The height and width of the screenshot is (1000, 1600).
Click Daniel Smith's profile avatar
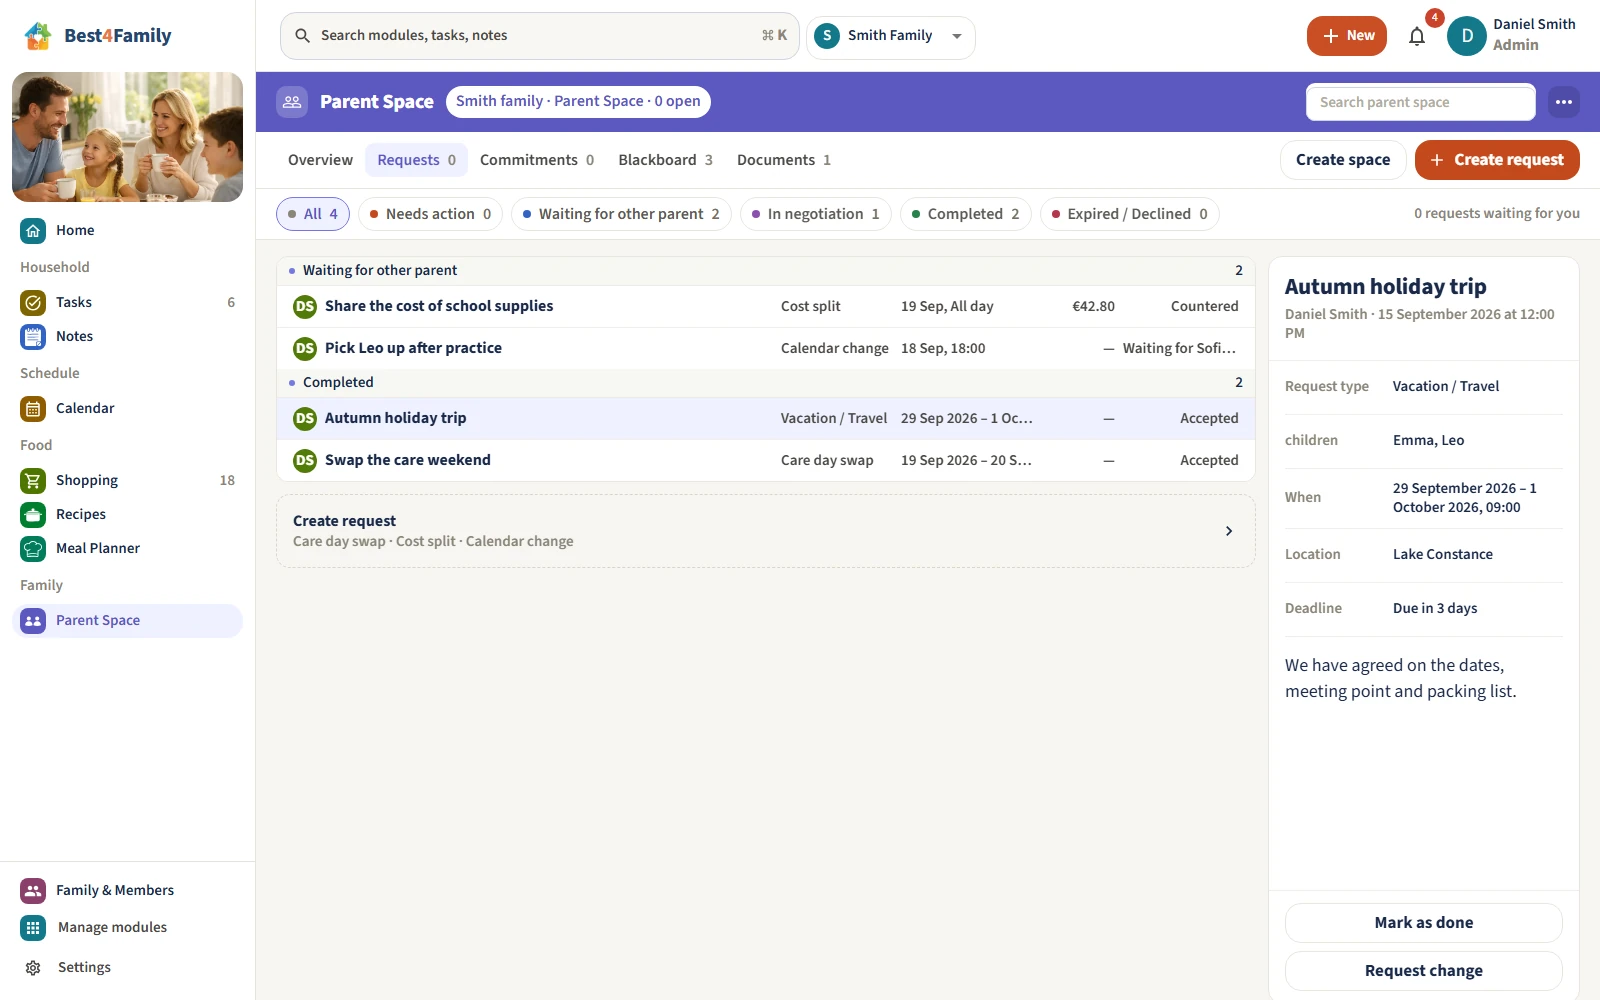point(1467,36)
